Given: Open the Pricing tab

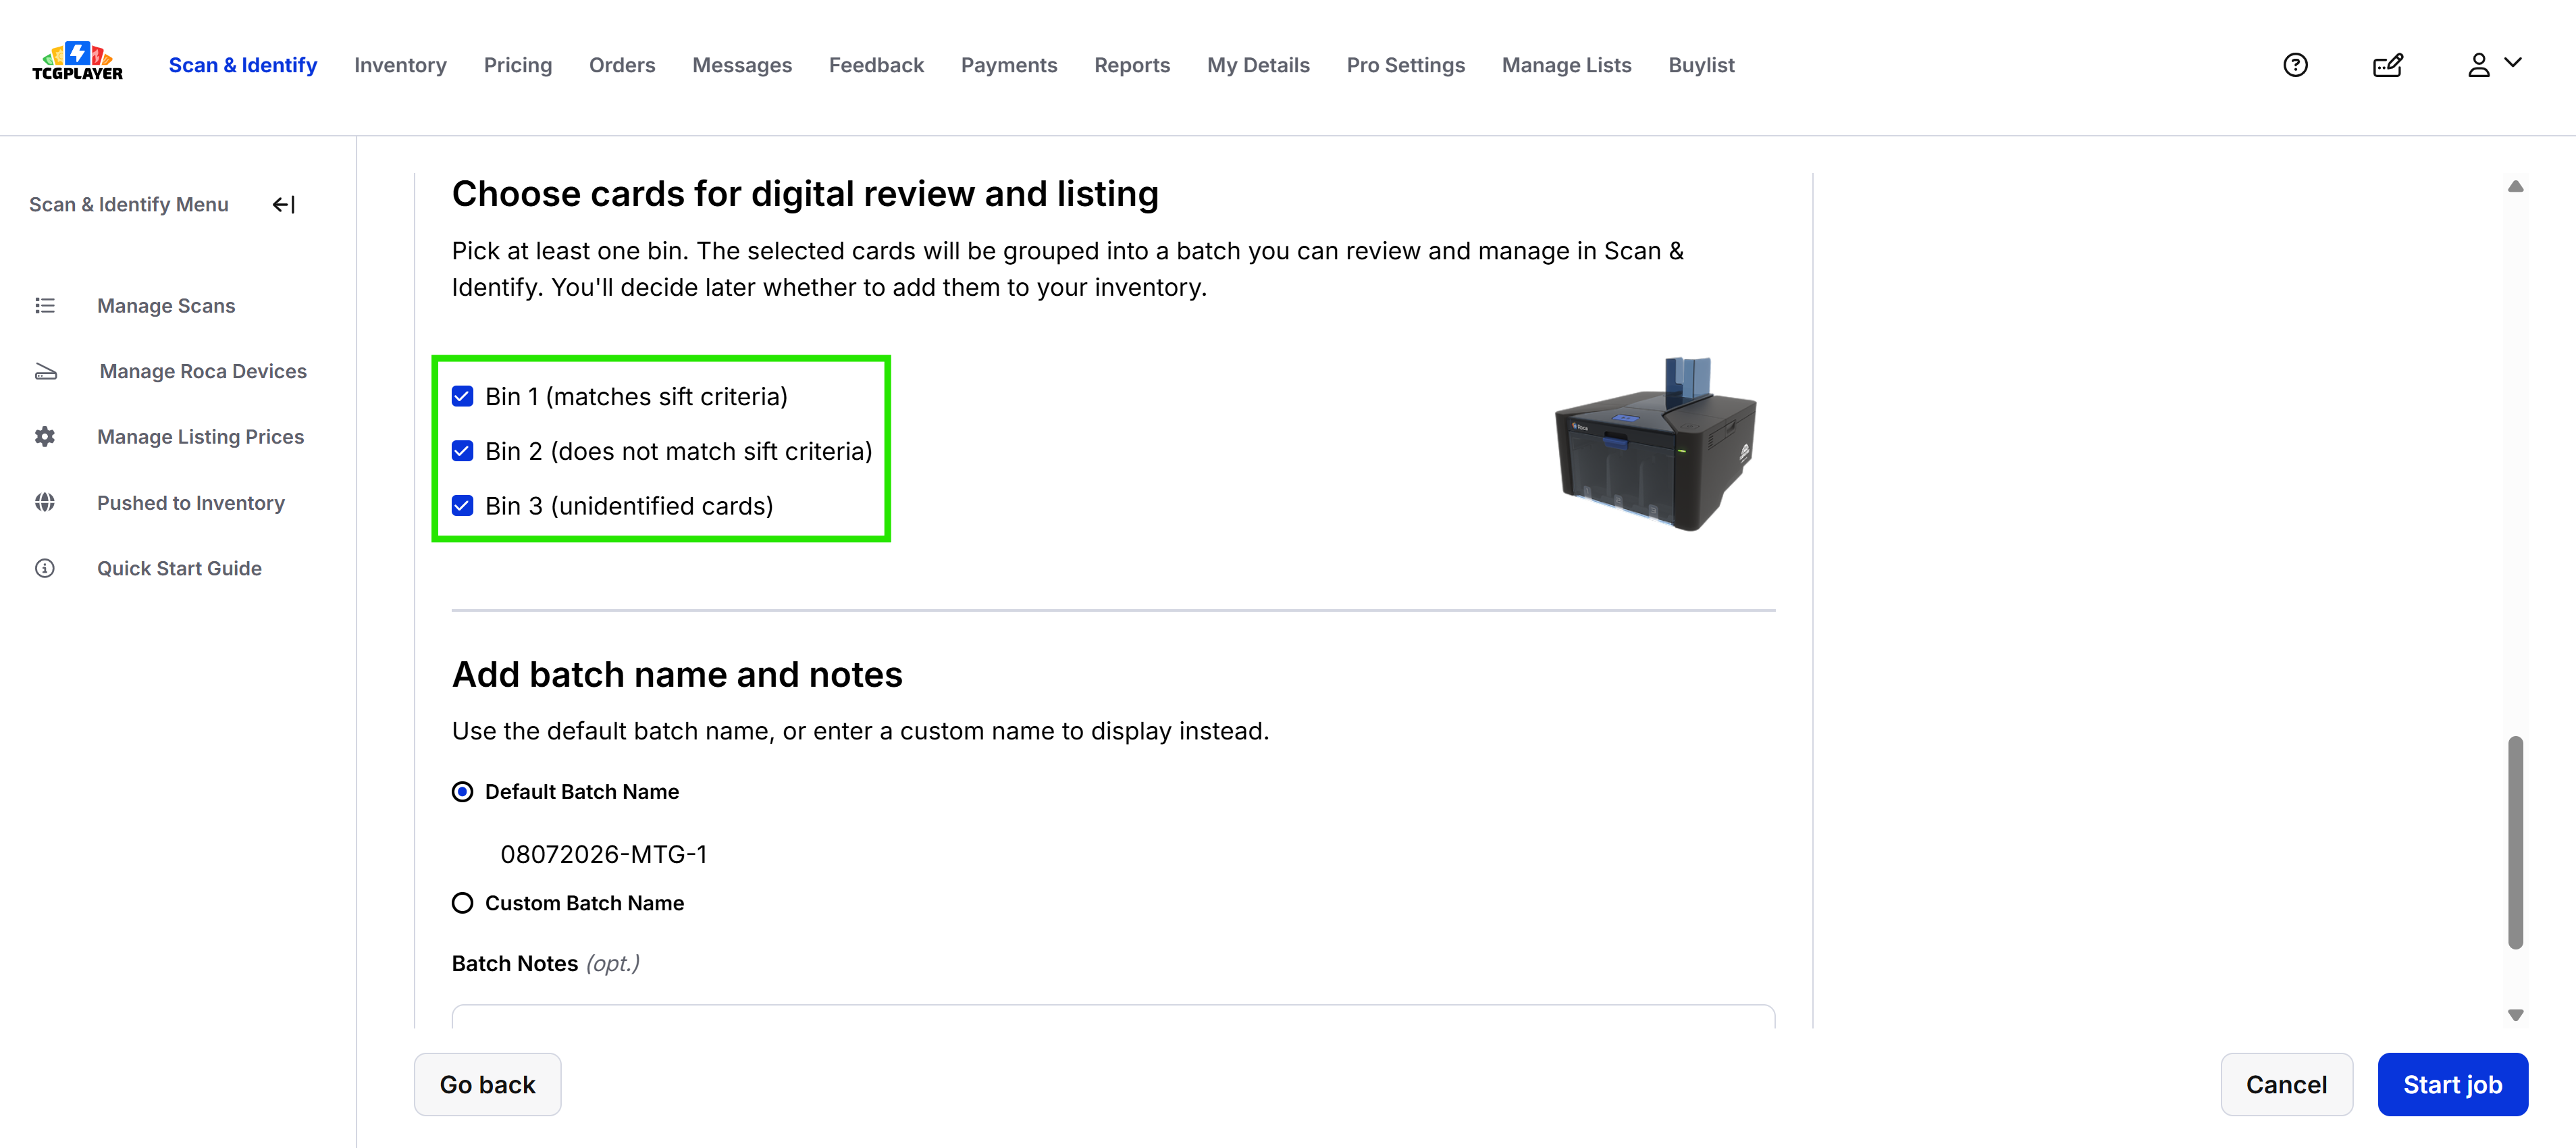Looking at the screenshot, I should [518, 65].
